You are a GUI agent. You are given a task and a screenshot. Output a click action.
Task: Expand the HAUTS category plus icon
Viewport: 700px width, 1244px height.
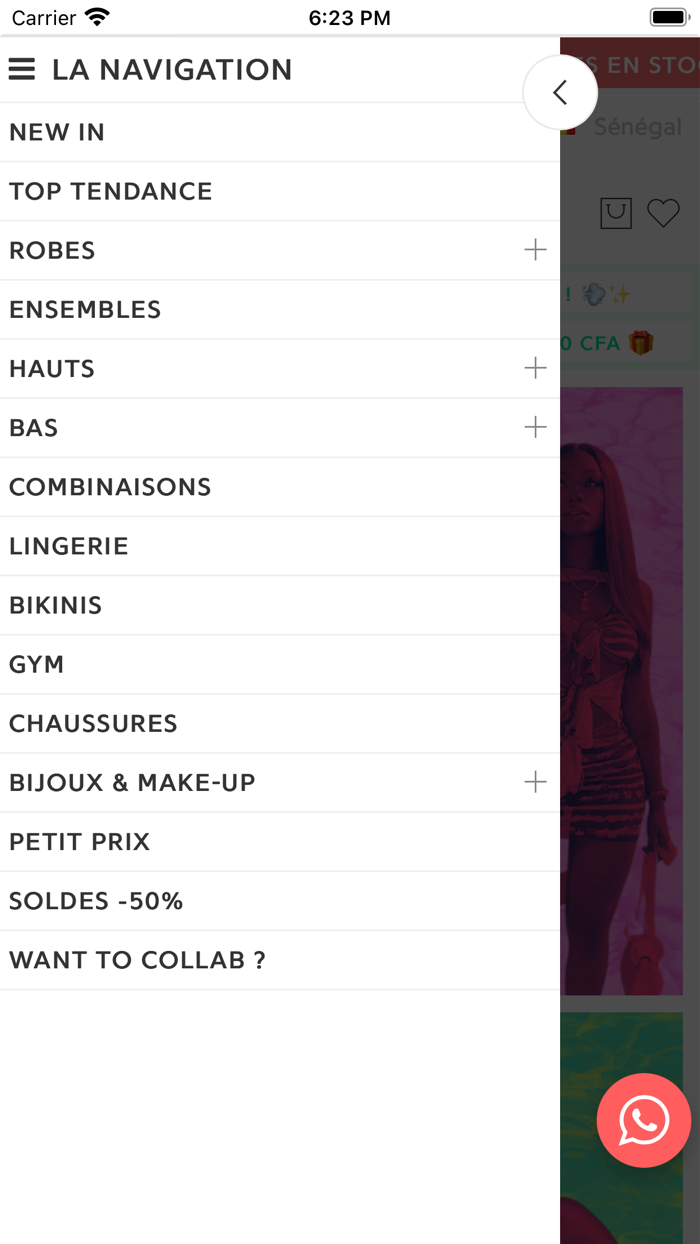535,368
